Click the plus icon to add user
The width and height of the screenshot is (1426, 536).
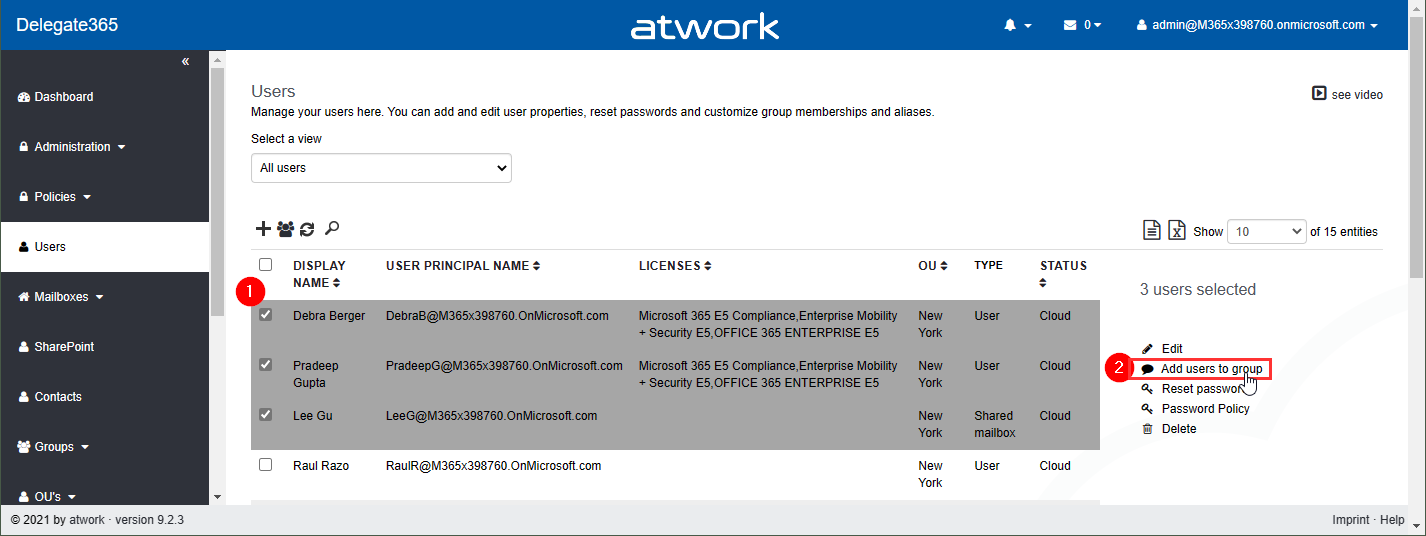(x=263, y=229)
